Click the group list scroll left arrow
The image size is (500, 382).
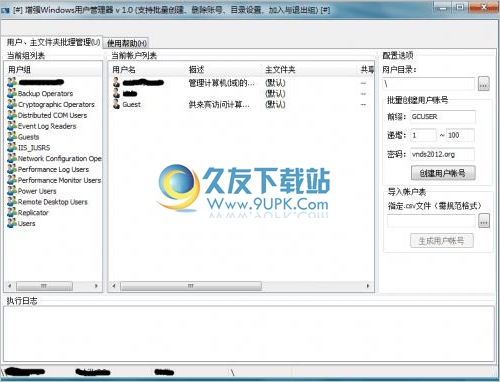point(10,286)
